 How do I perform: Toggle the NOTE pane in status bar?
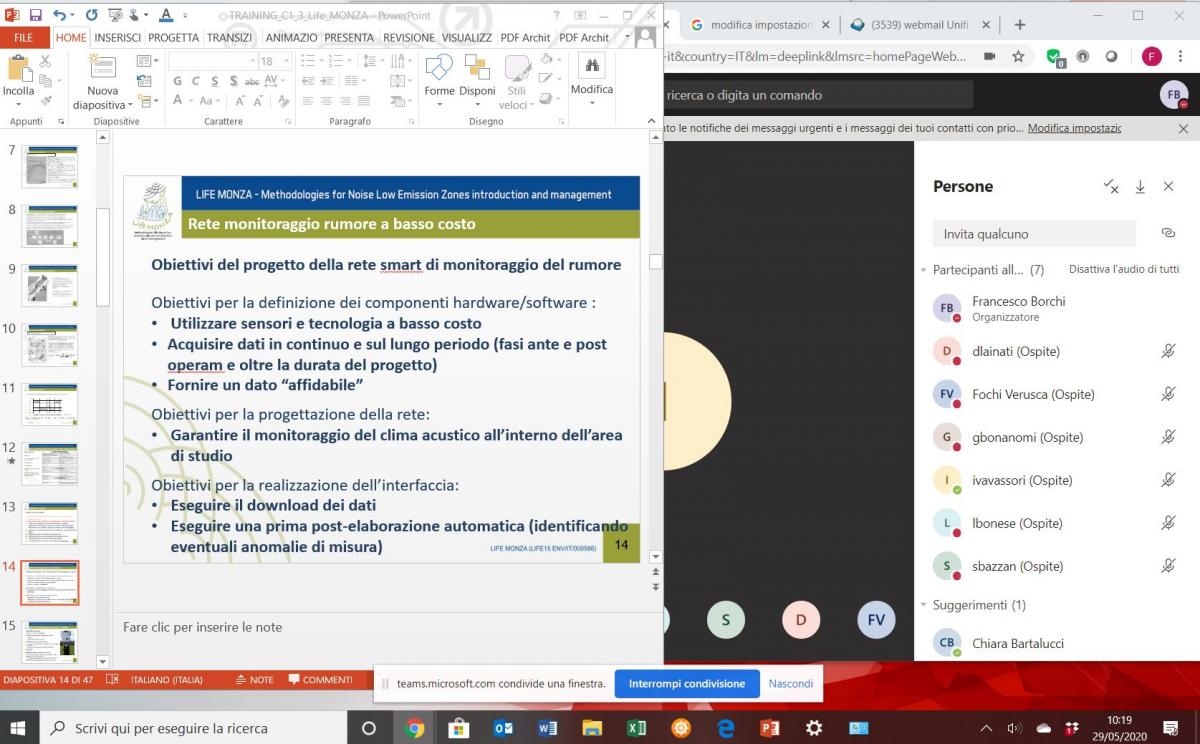(254, 680)
